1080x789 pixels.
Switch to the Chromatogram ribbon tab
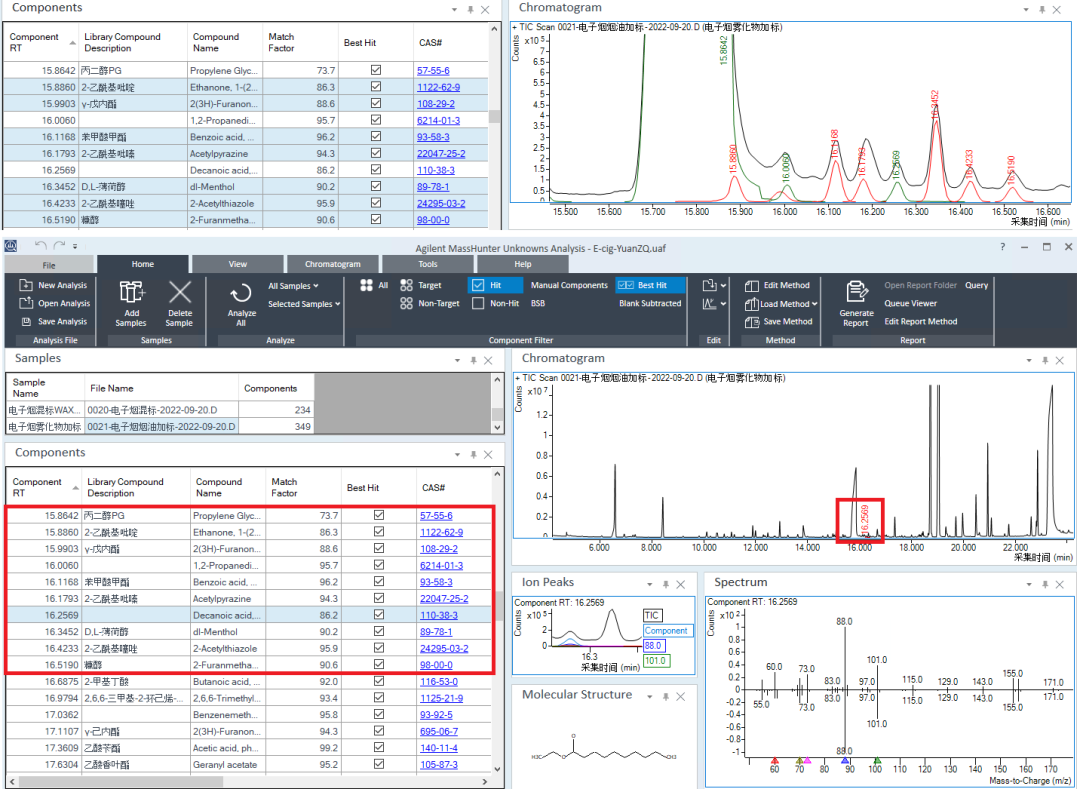[x=333, y=264]
